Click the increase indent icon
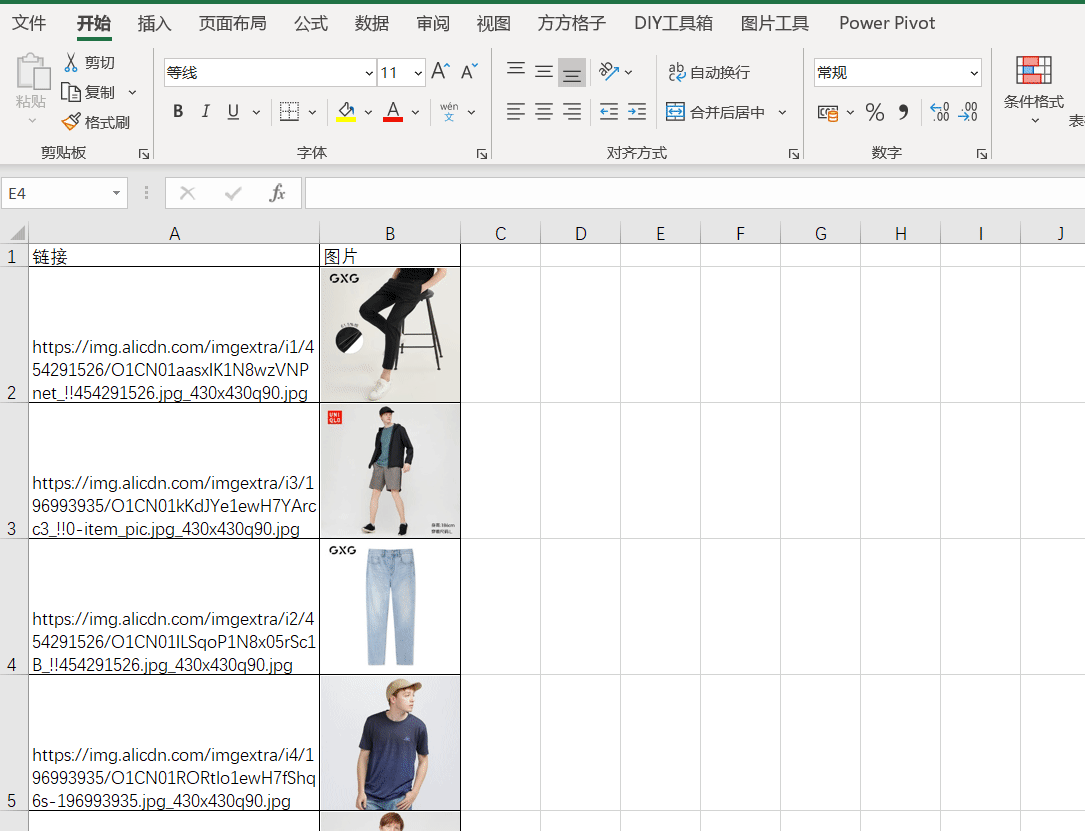The width and height of the screenshot is (1085, 831). tap(637, 112)
